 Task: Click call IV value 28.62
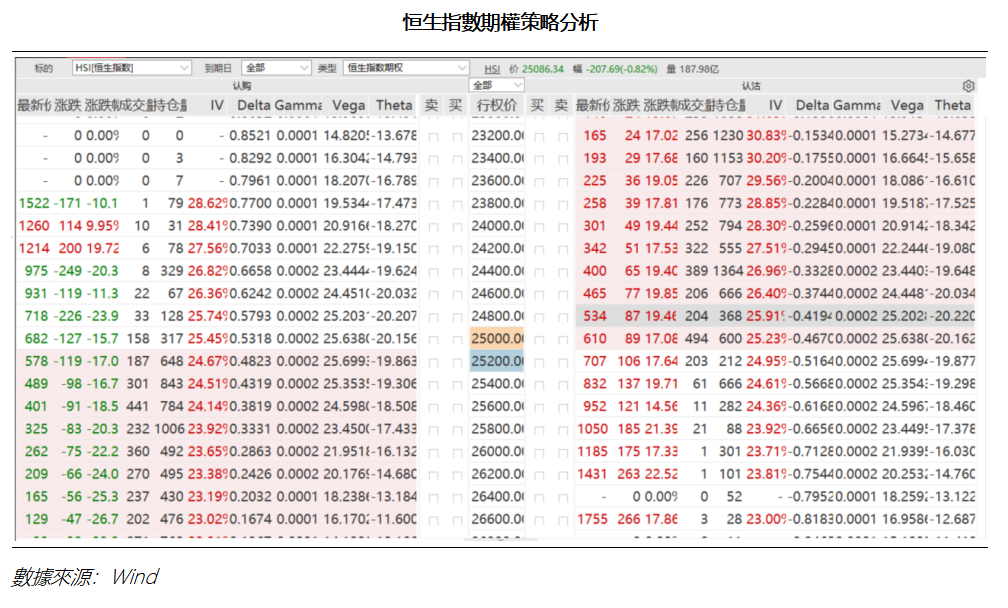(208, 203)
